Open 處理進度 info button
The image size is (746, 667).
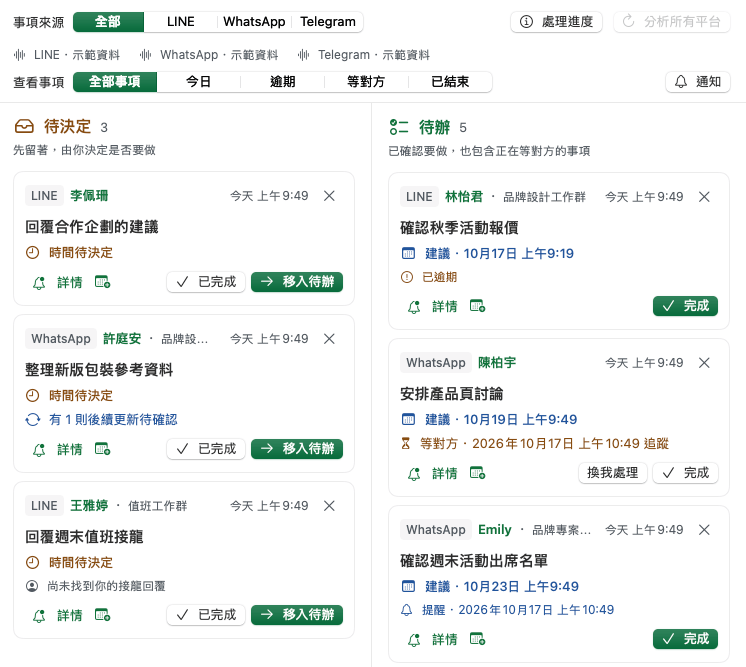[x=556, y=22]
